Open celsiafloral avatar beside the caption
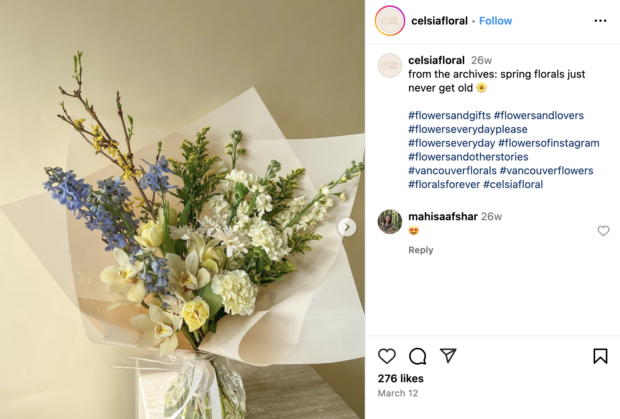The image size is (620, 419). [x=390, y=65]
